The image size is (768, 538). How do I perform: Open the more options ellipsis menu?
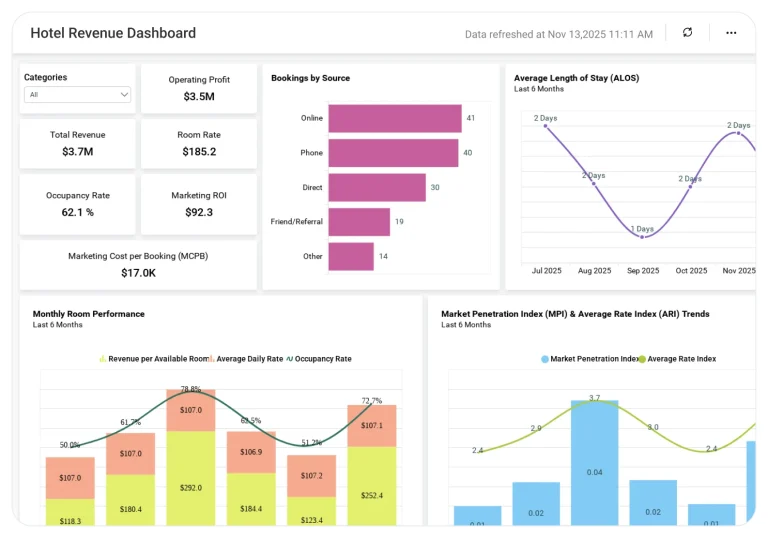(731, 33)
